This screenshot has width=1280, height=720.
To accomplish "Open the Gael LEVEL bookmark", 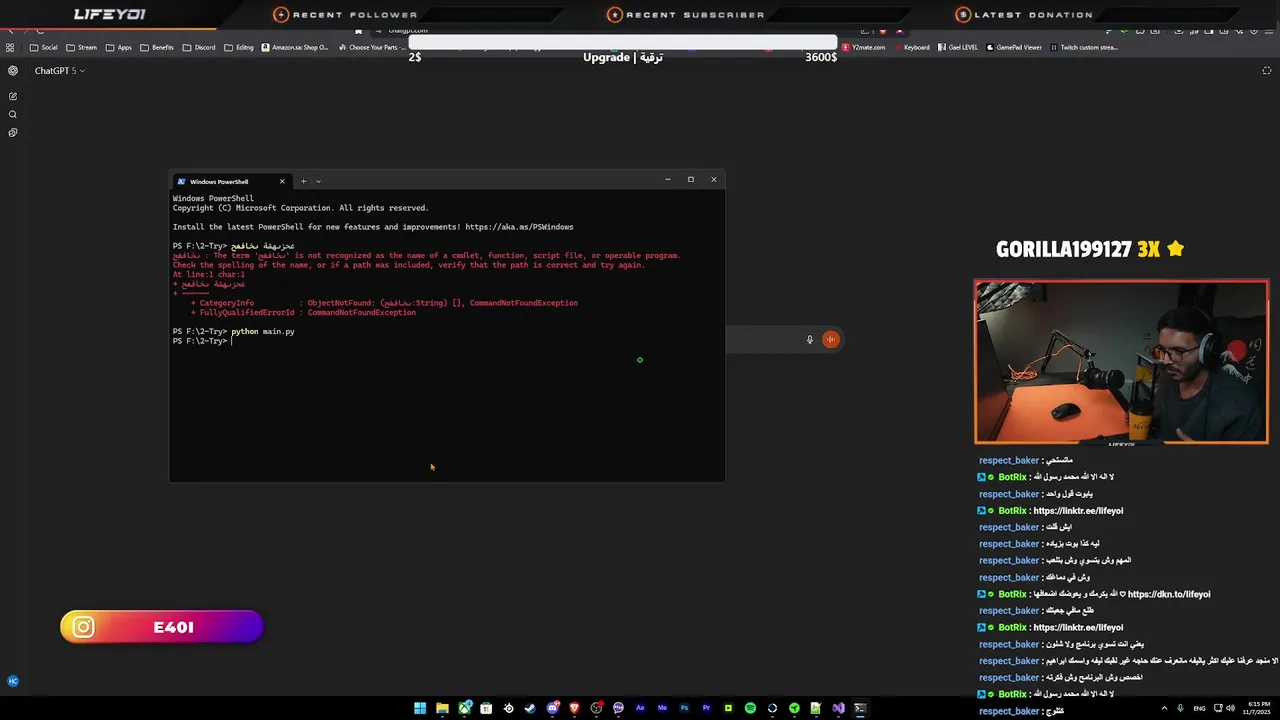I will click(958, 47).
